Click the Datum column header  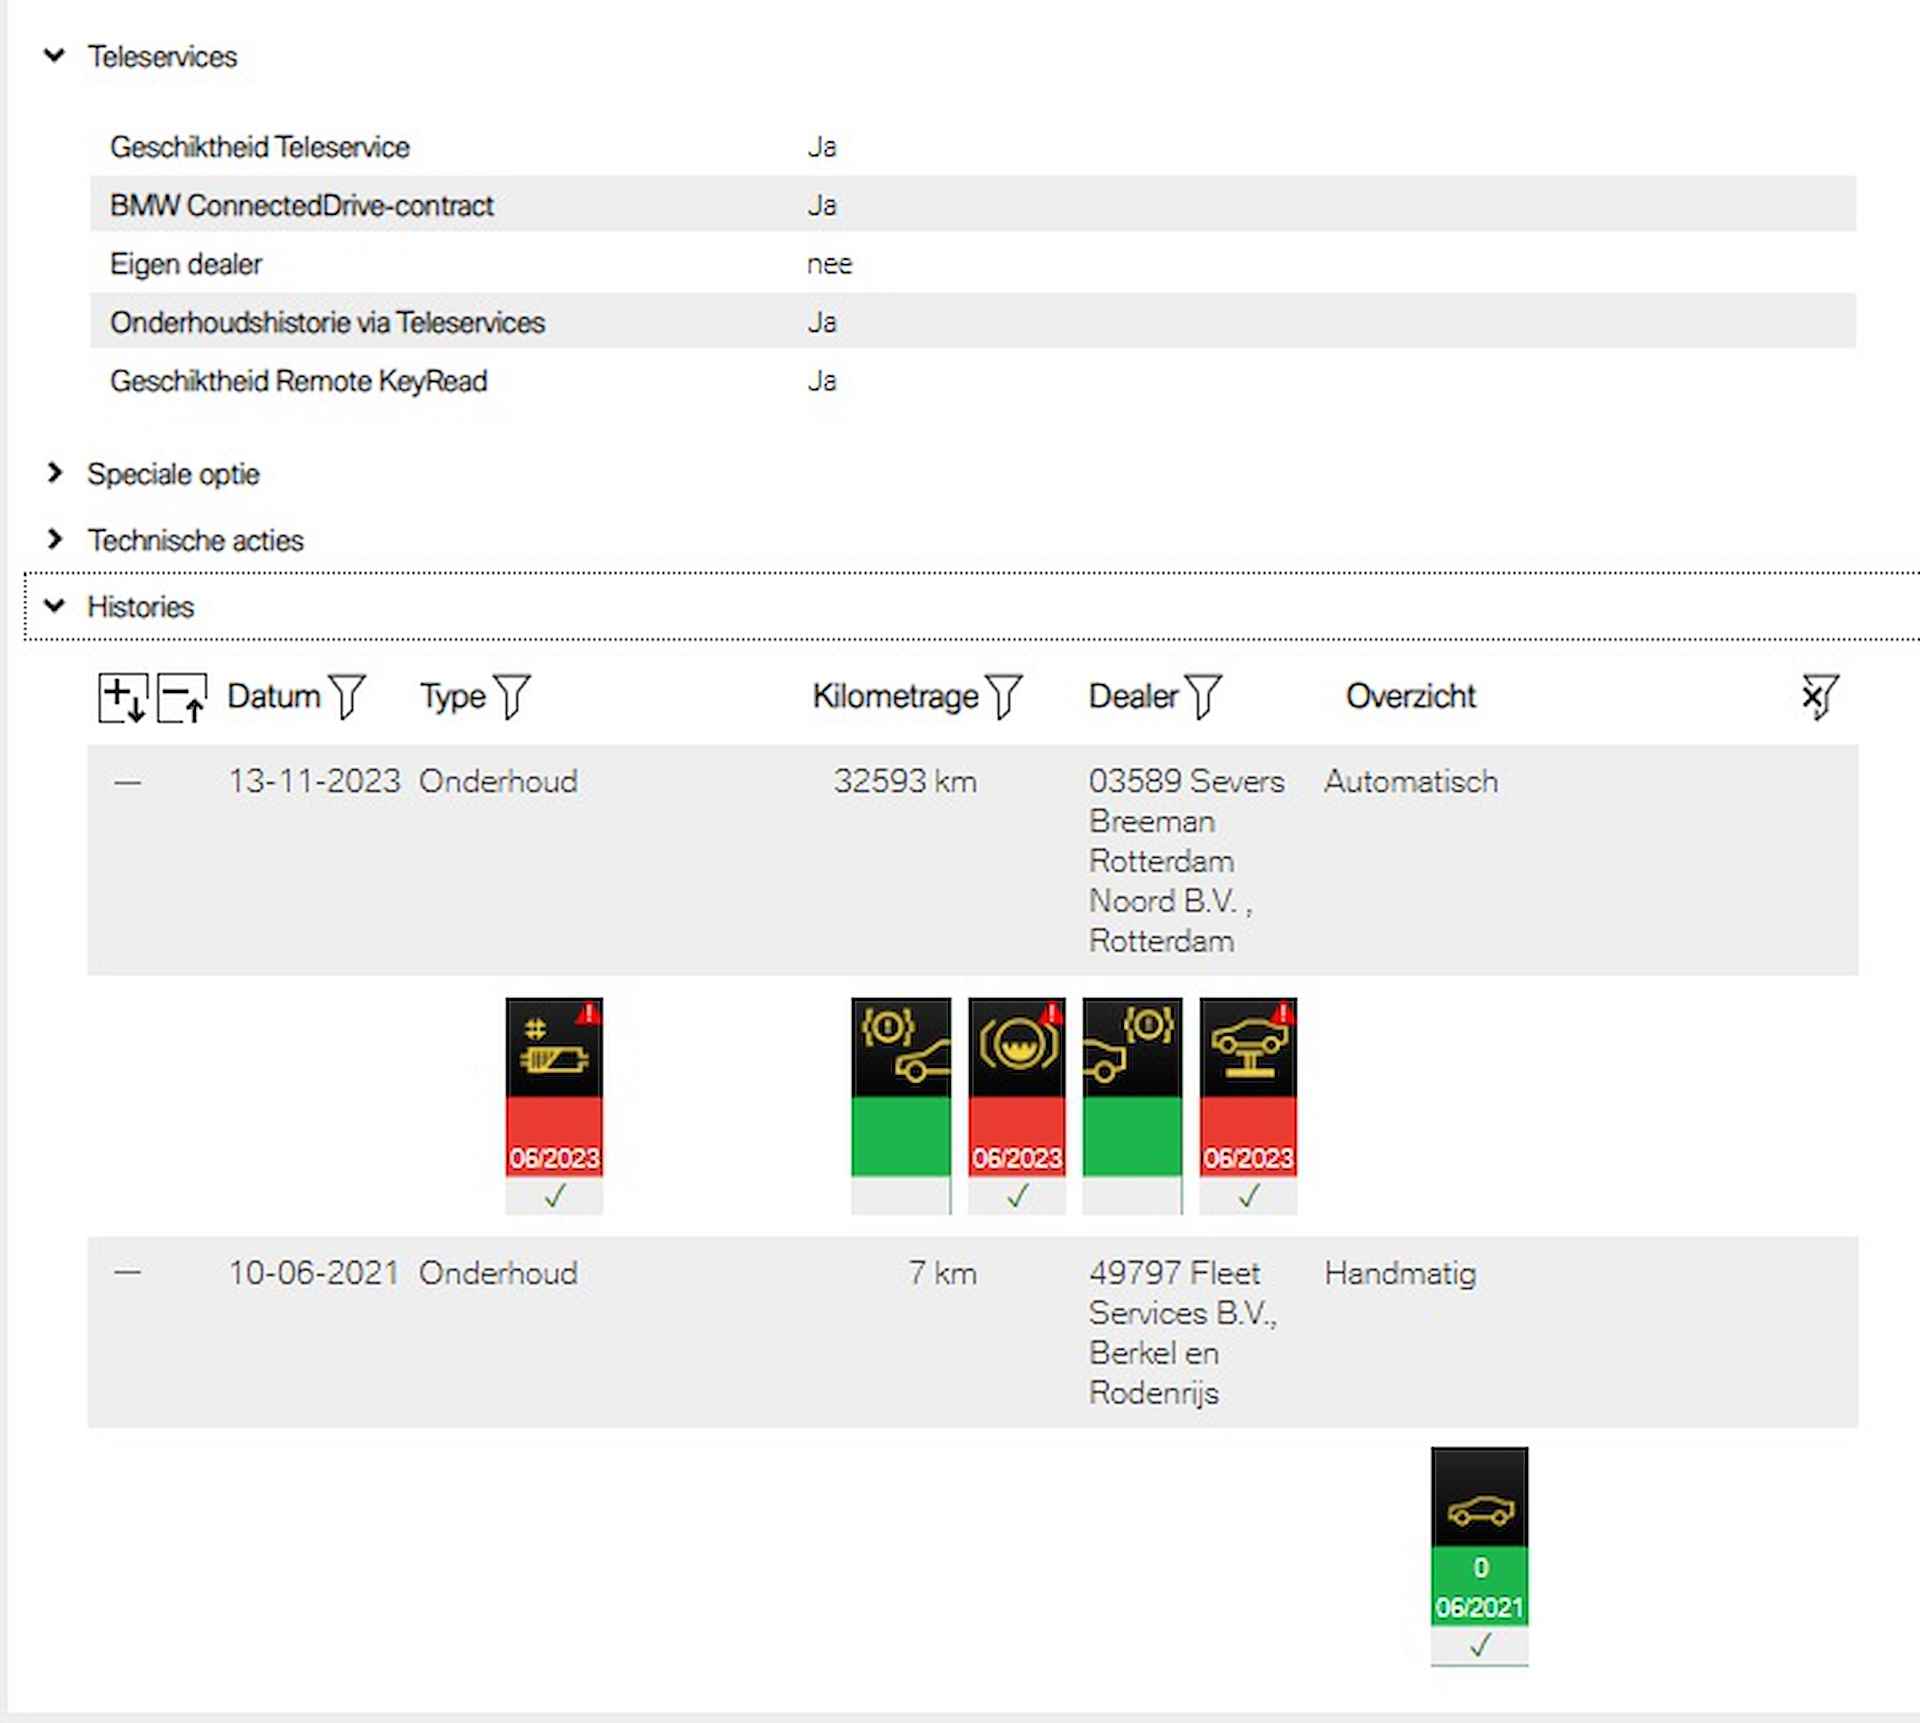click(x=274, y=696)
